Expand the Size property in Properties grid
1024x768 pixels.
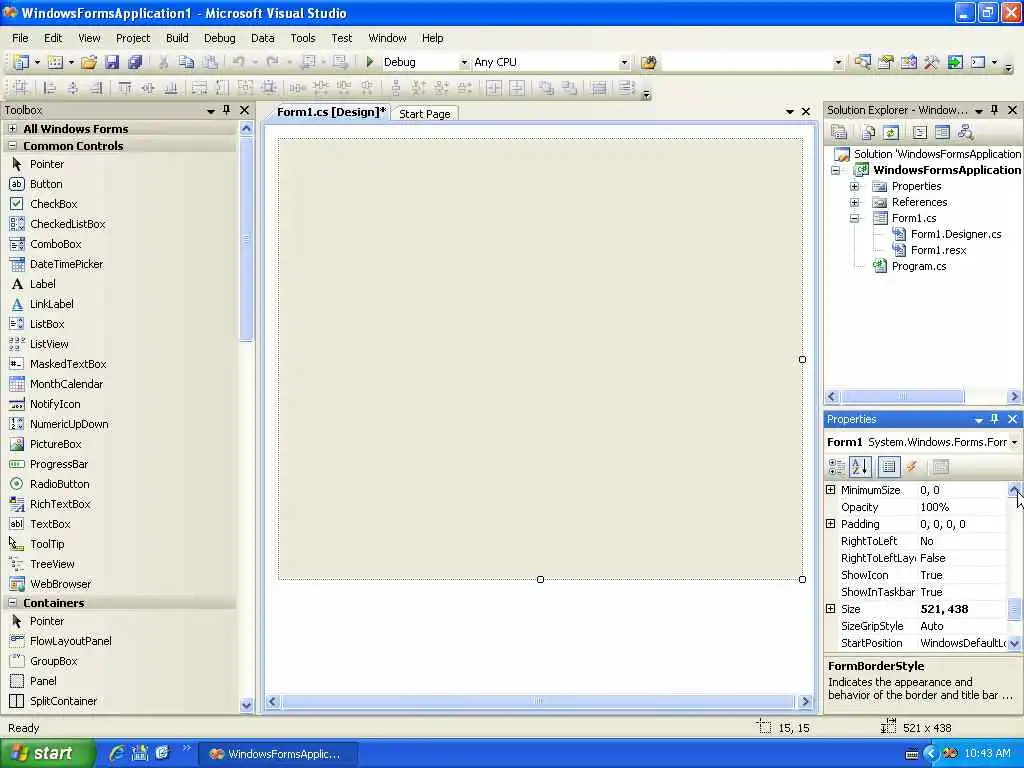pos(831,609)
